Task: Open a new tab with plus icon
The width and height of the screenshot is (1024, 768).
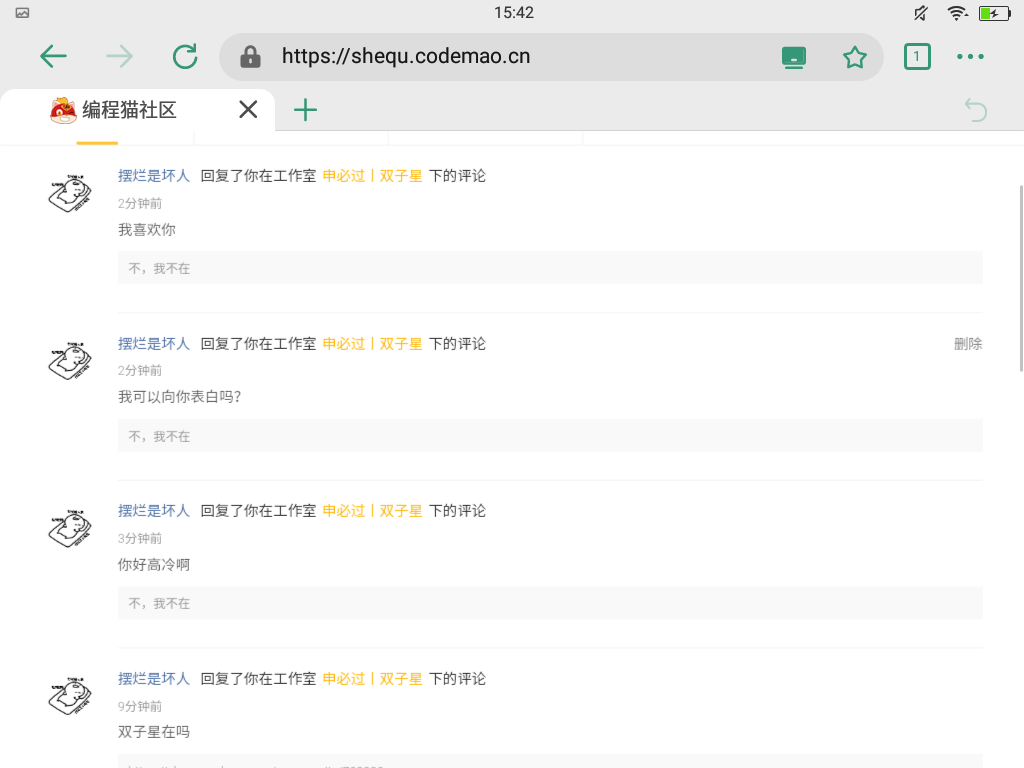Action: click(305, 110)
